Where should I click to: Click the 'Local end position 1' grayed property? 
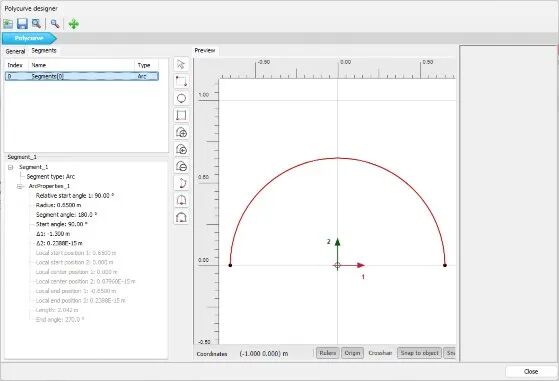pyautogui.click(x=76, y=291)
